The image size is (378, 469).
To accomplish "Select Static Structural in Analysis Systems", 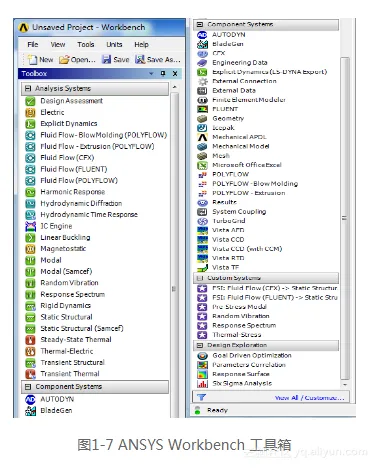I will (66, 317).
